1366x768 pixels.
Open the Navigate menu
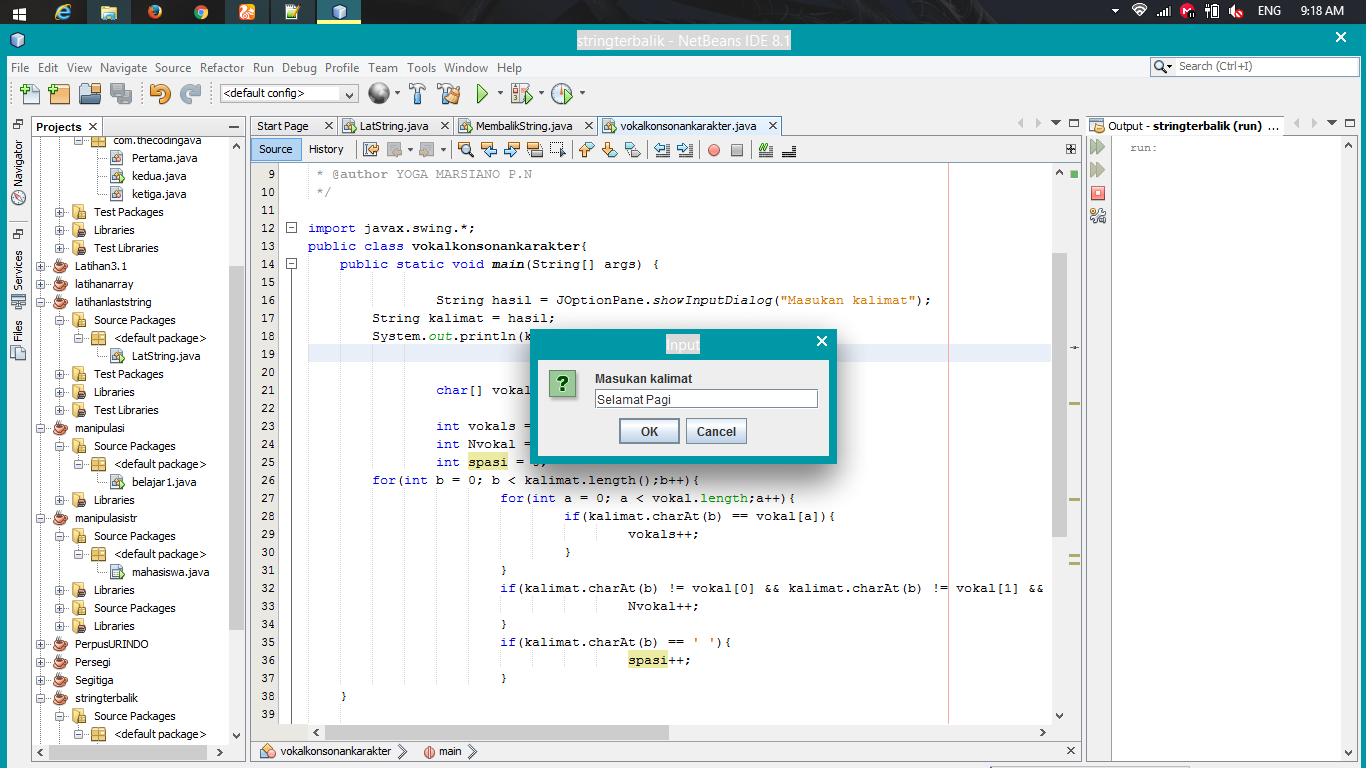pyautogui.click(x=123, y=68)
